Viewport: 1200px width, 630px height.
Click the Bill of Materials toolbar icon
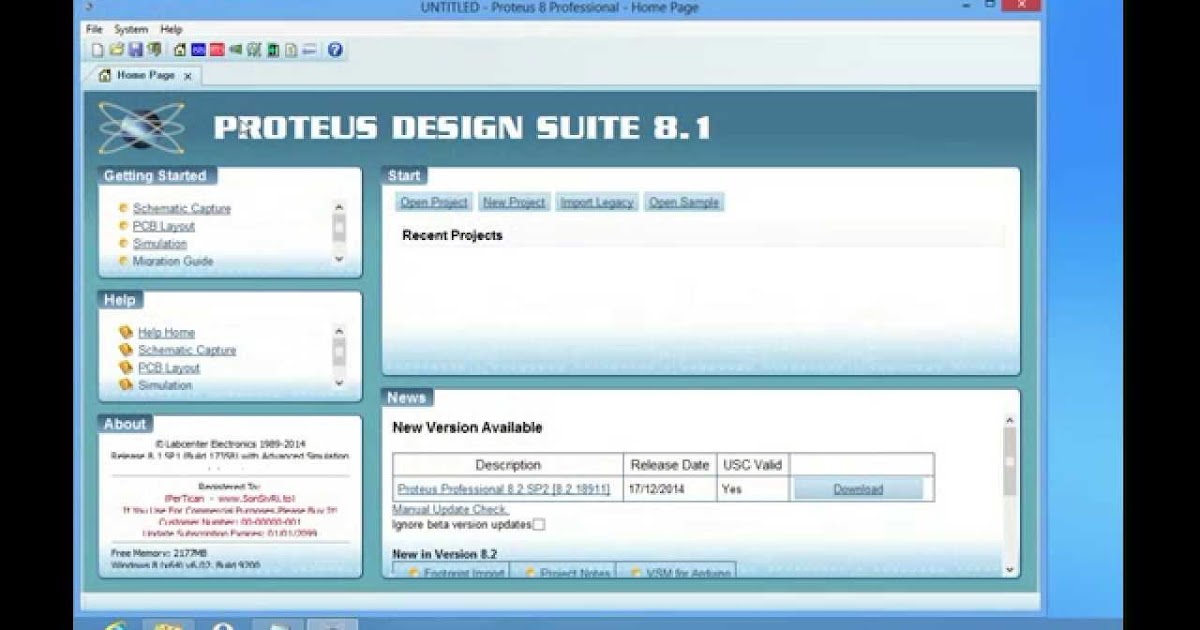pyautogui.click(x=290, y=50)
